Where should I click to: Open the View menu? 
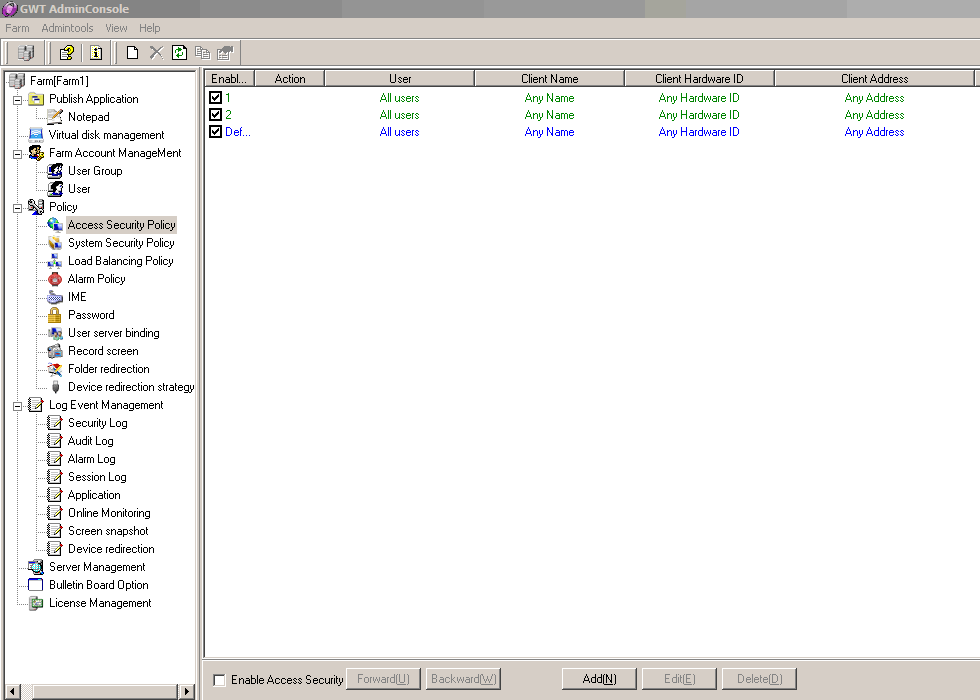[116, 28]
